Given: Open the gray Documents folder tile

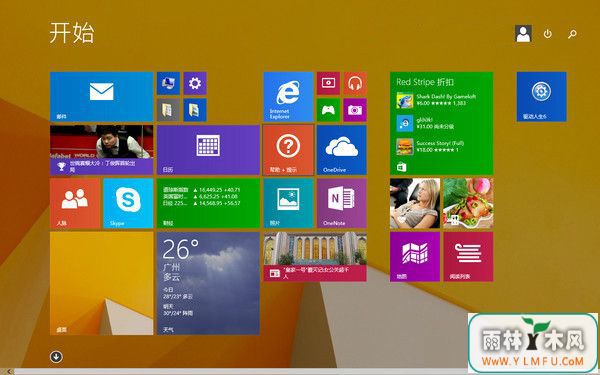Looking at the screenshot, I should point(168,110).
